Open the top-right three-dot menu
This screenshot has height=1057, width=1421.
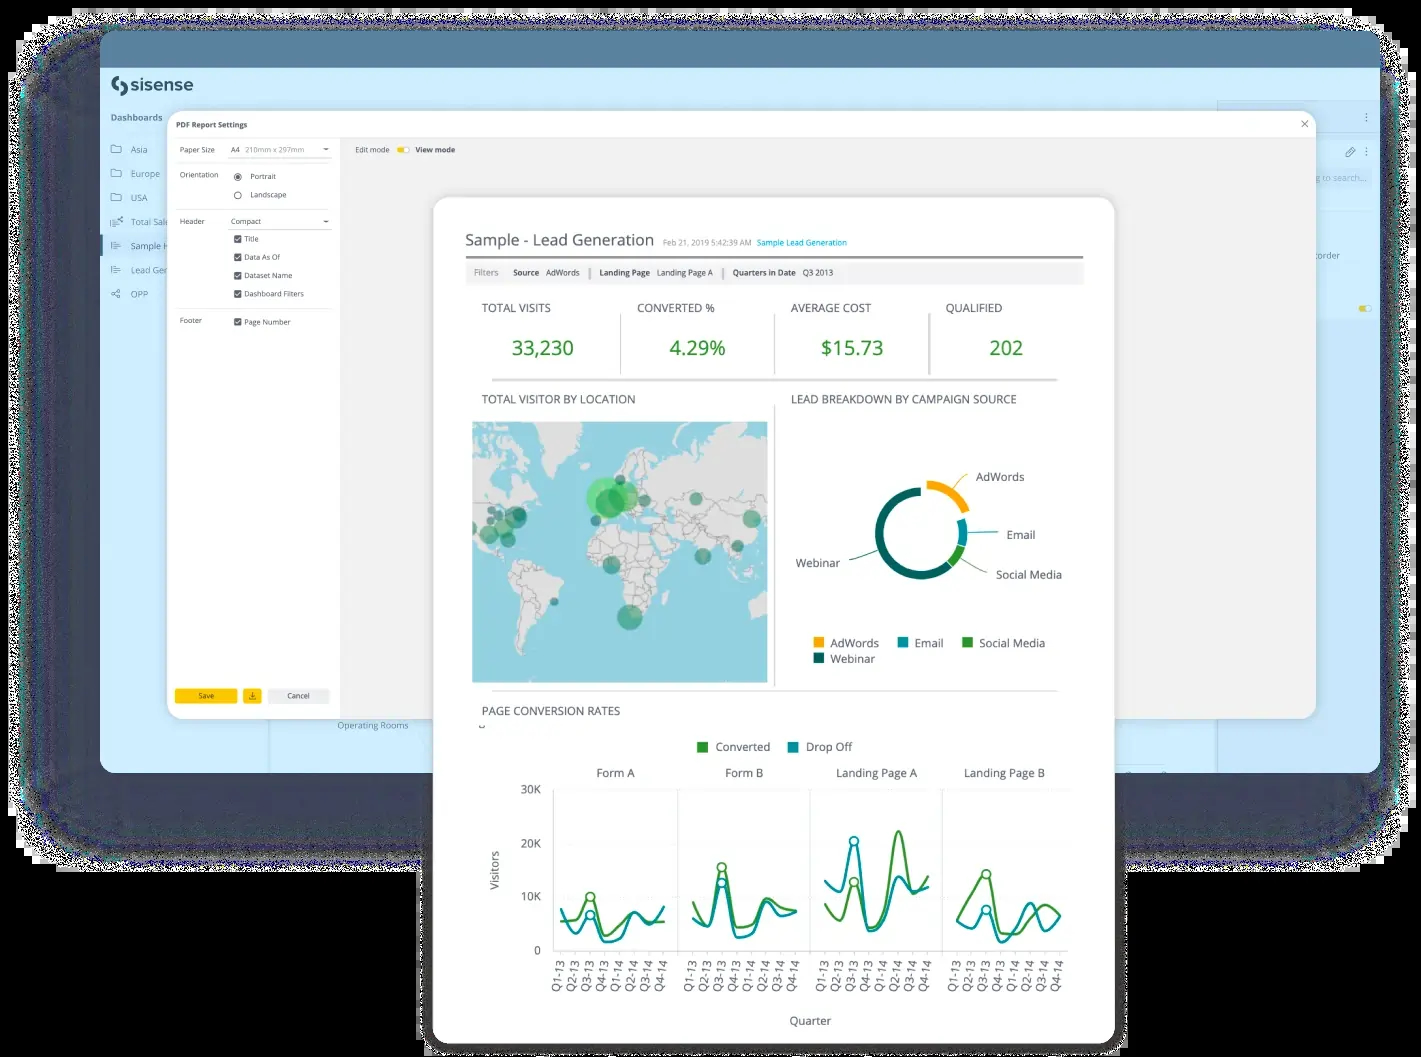click(1366, 117)
